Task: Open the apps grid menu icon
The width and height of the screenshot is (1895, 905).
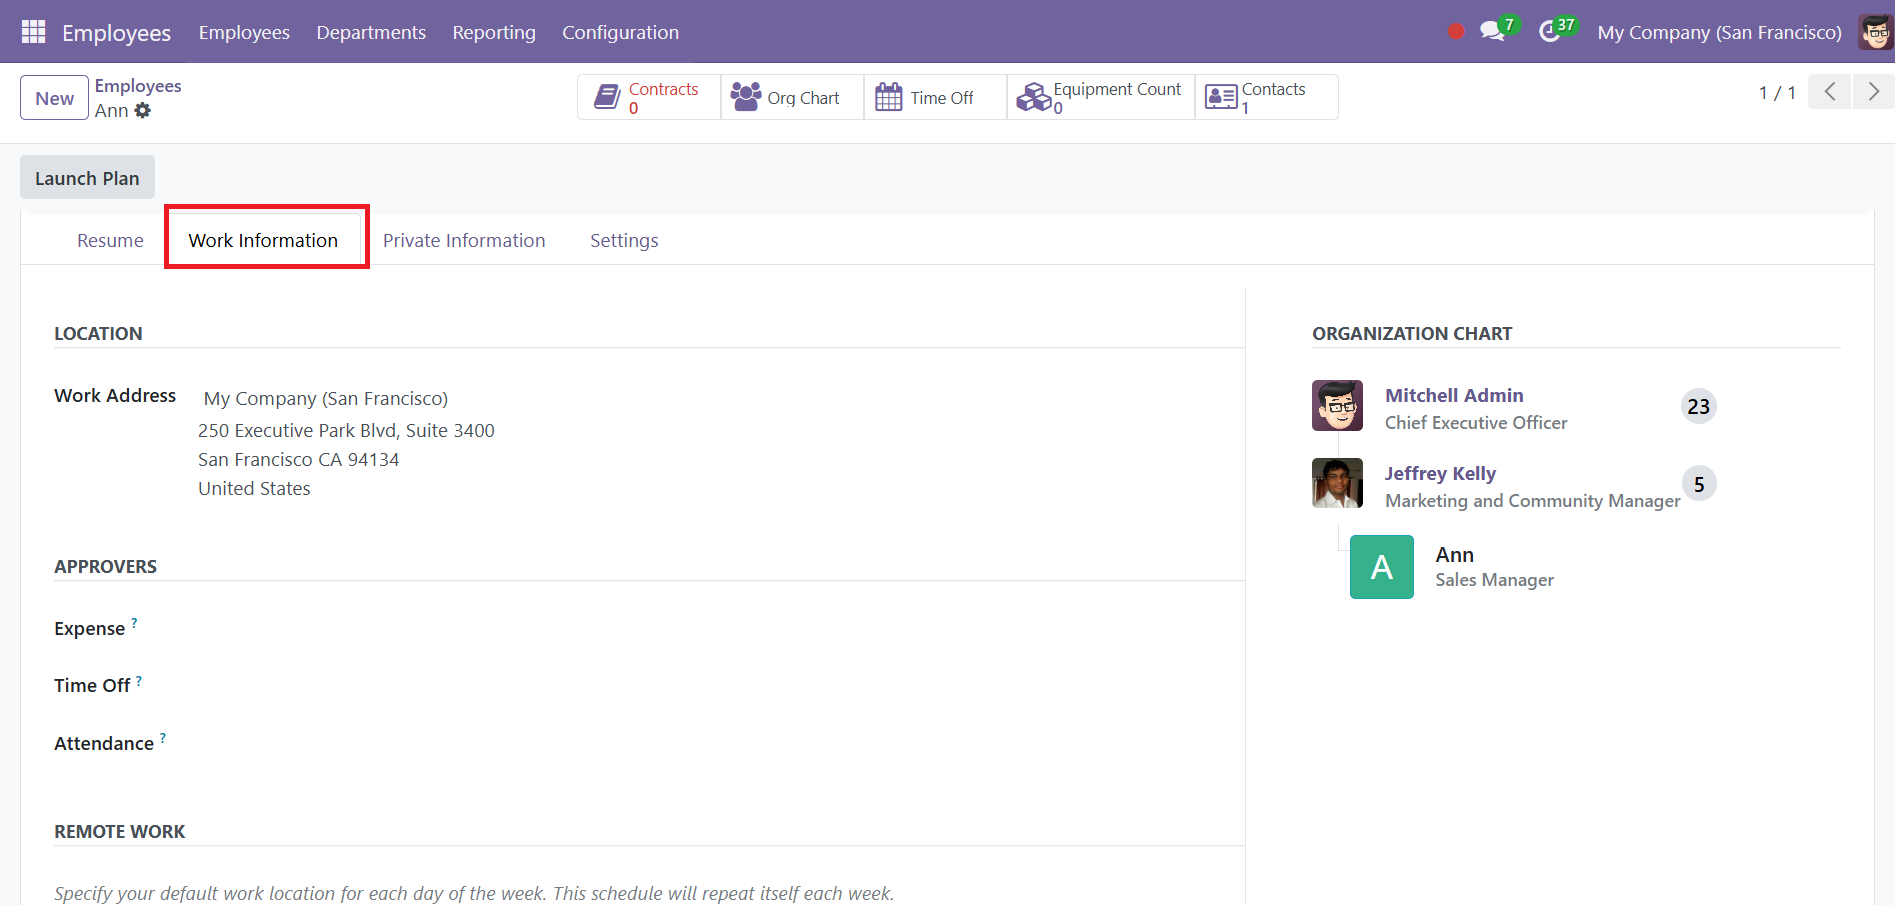Action: [x=33, y=32]
